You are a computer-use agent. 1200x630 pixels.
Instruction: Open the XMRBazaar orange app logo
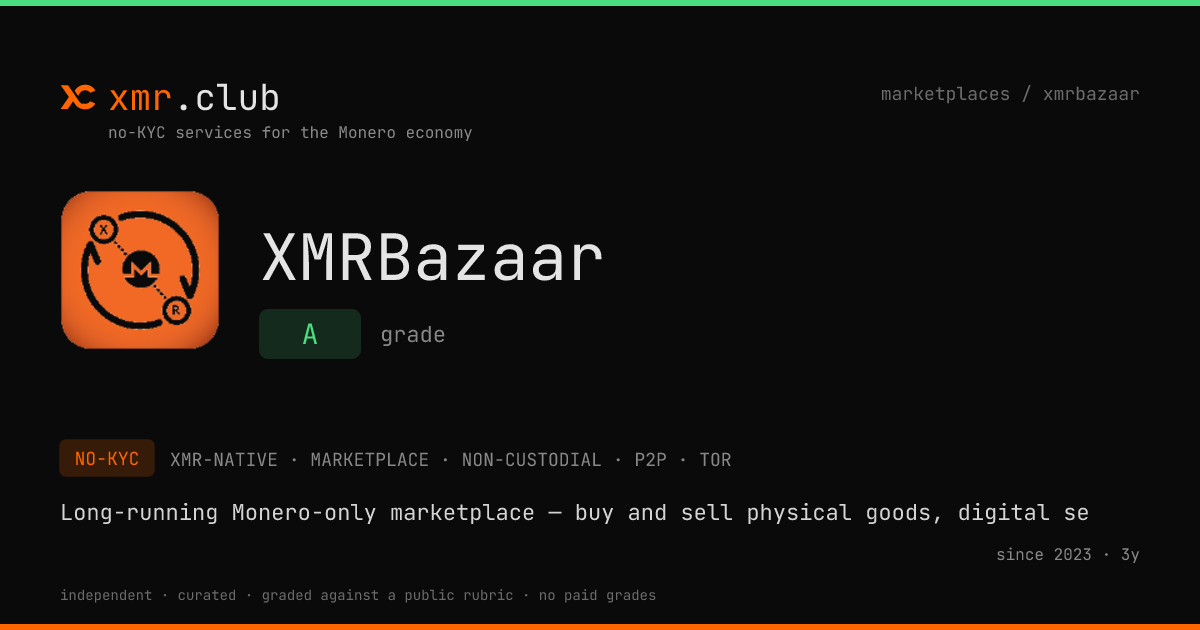pos(140,270)
